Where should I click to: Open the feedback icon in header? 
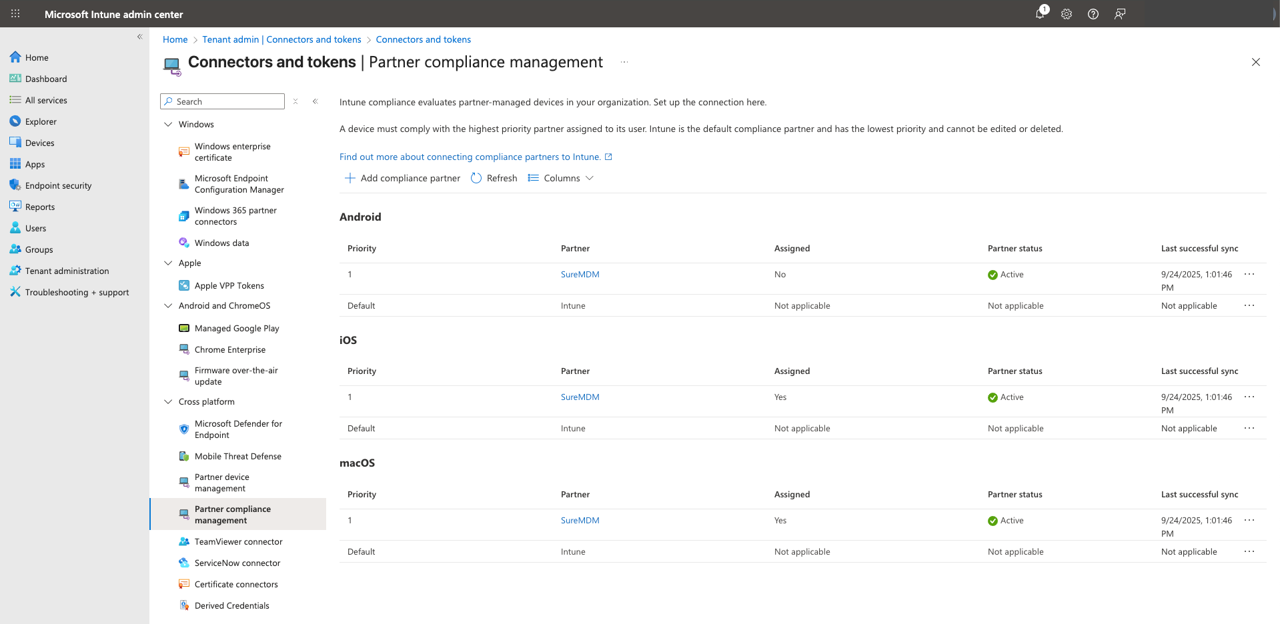click(1120, 14)
